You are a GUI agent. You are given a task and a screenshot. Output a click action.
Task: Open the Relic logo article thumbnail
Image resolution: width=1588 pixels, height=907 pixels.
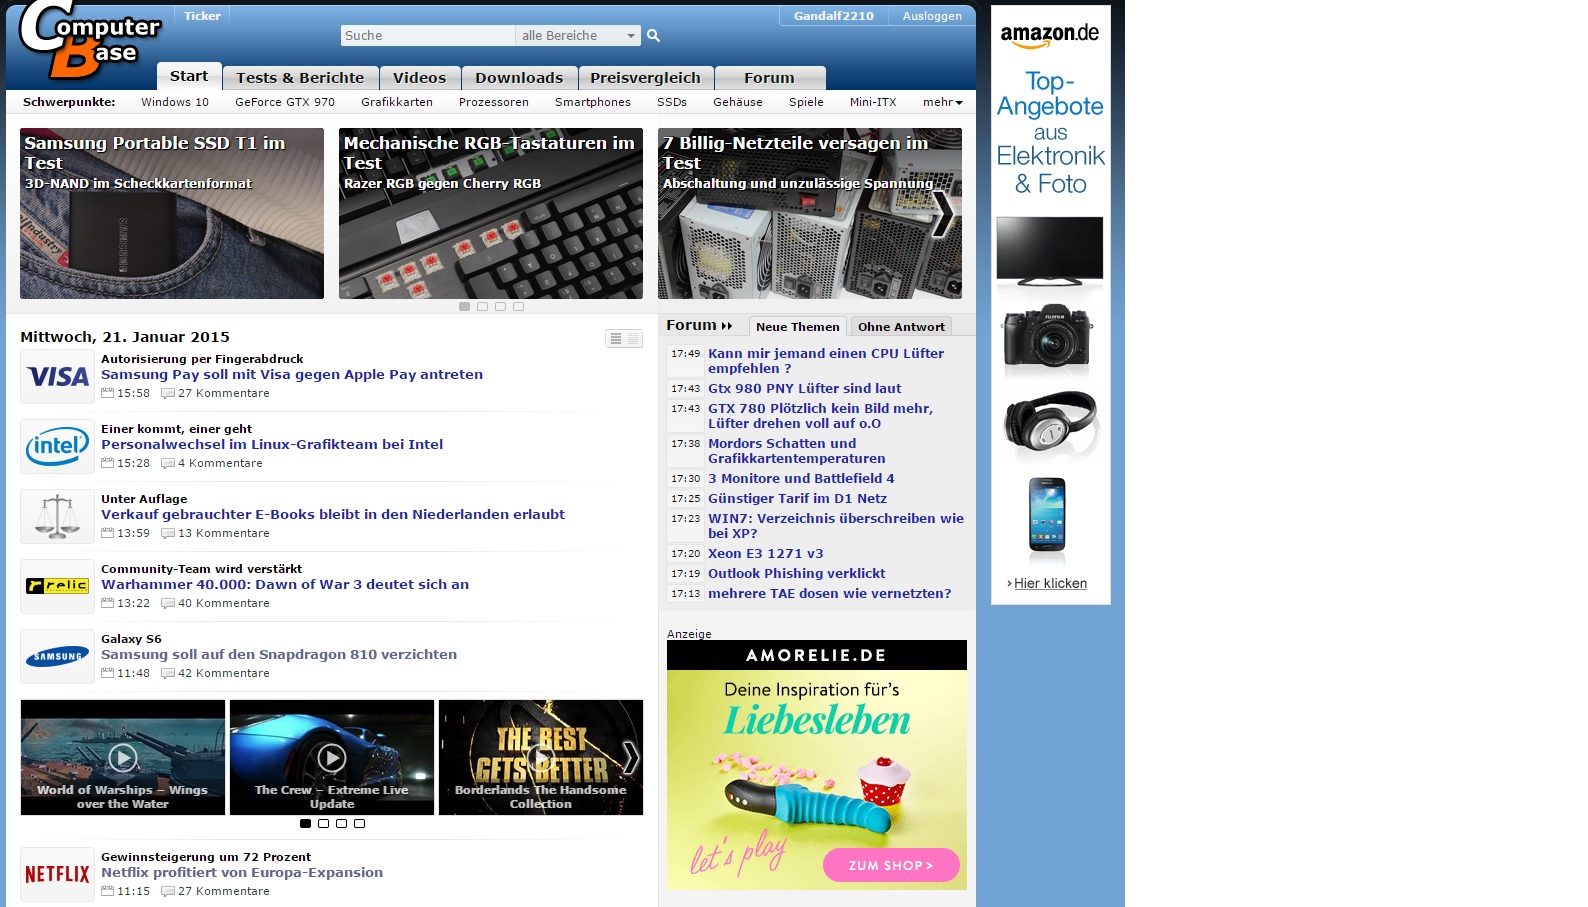[57, 587]
